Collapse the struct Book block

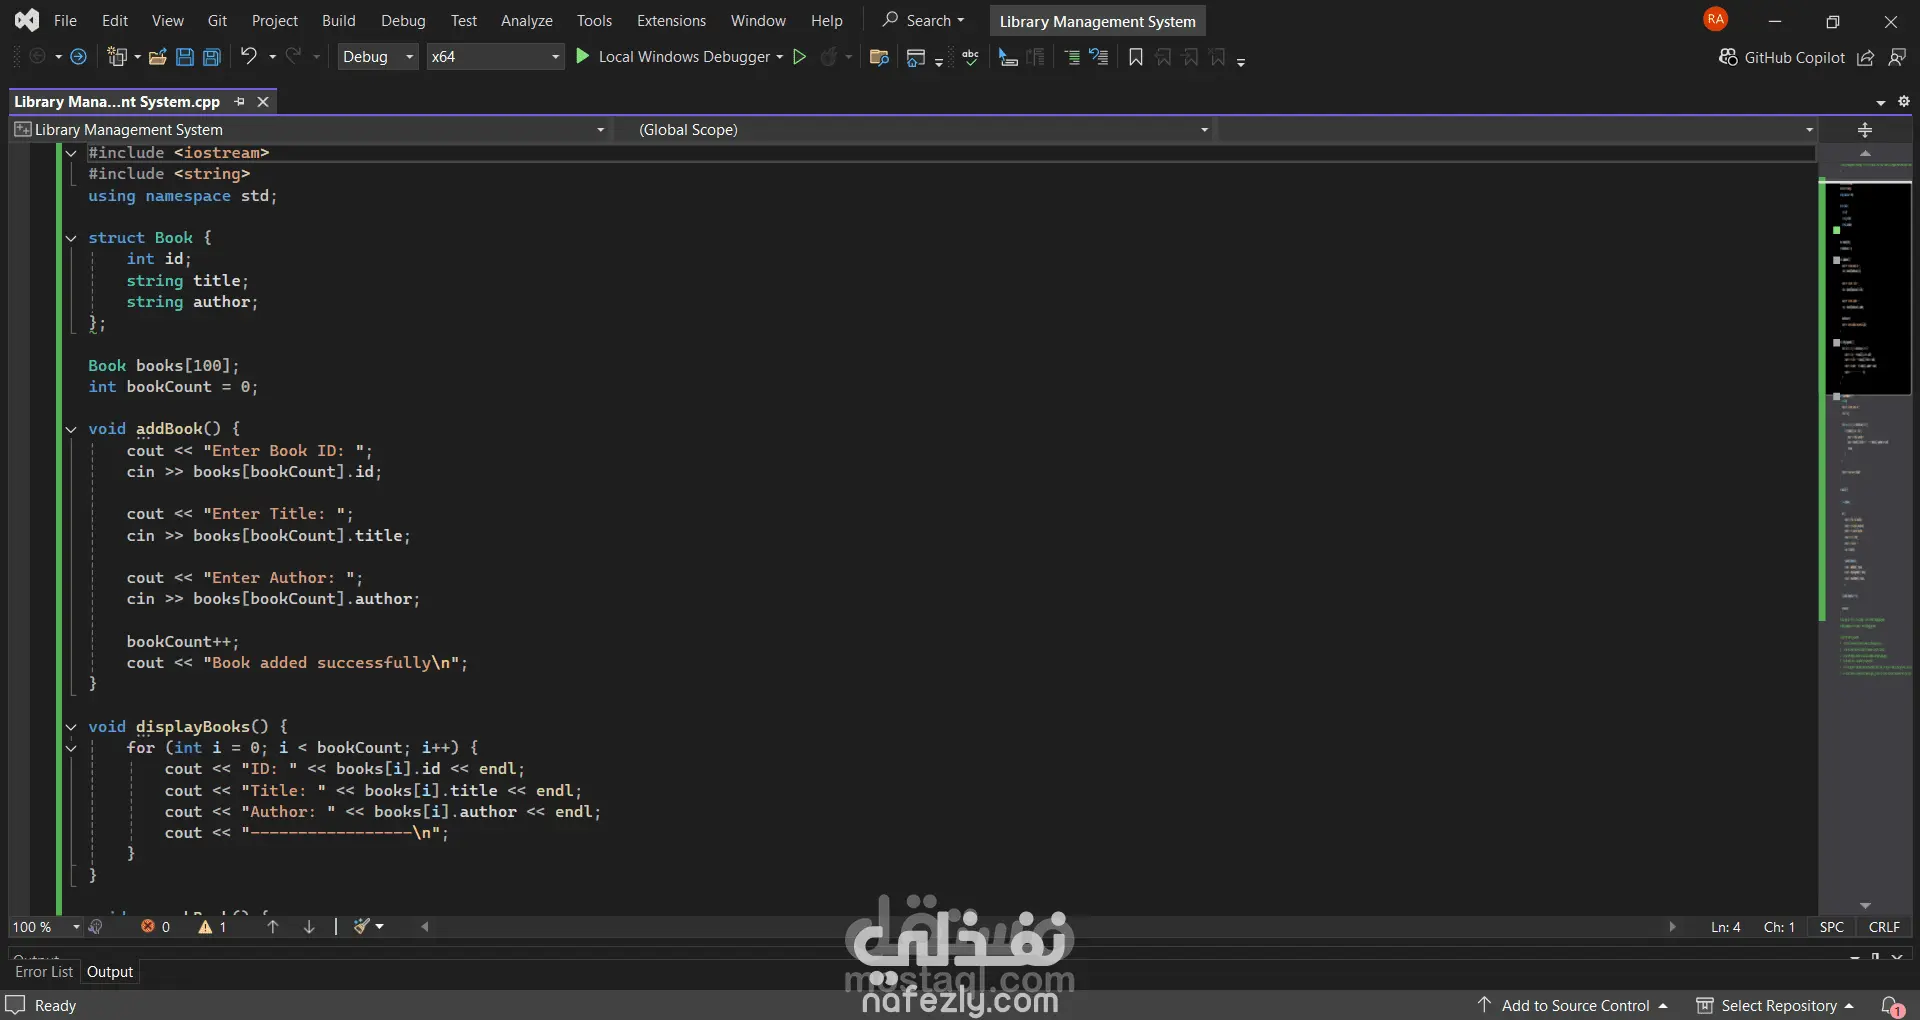pyautogui.click(x=71, y=238)
